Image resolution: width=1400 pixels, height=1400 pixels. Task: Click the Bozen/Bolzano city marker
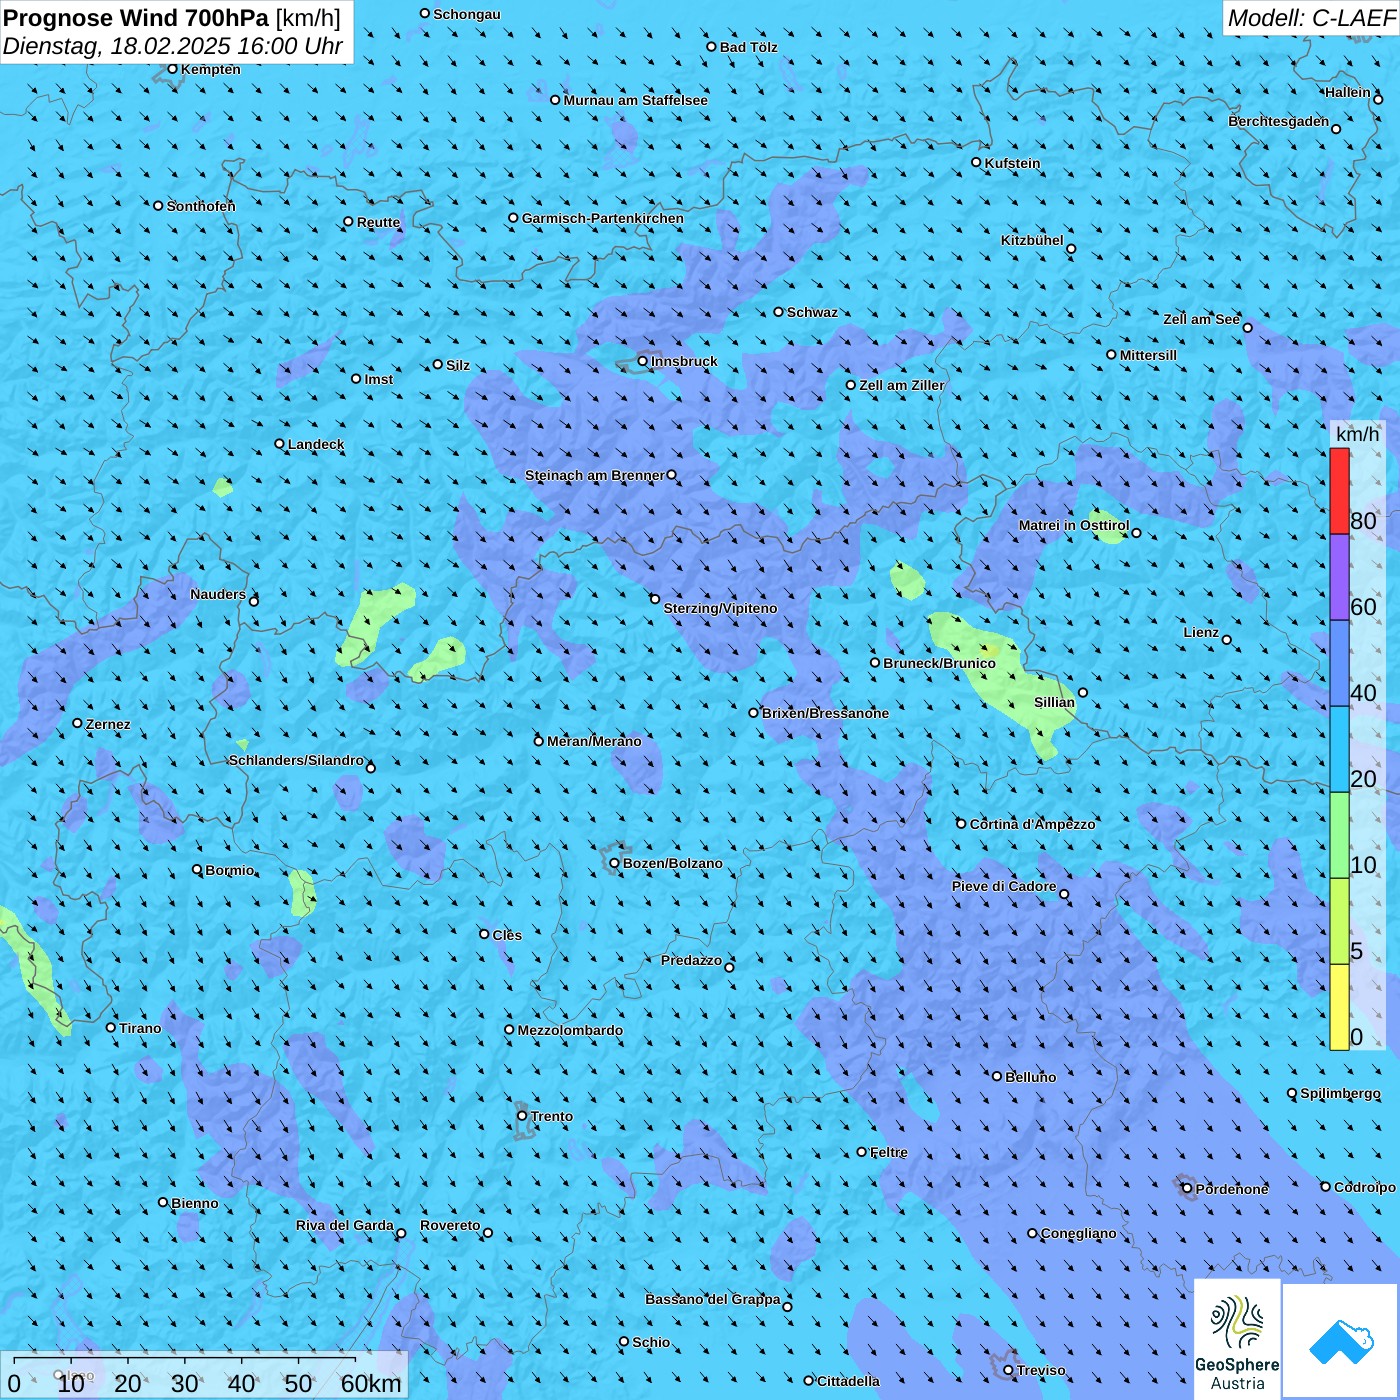click(x=615, y=863)
